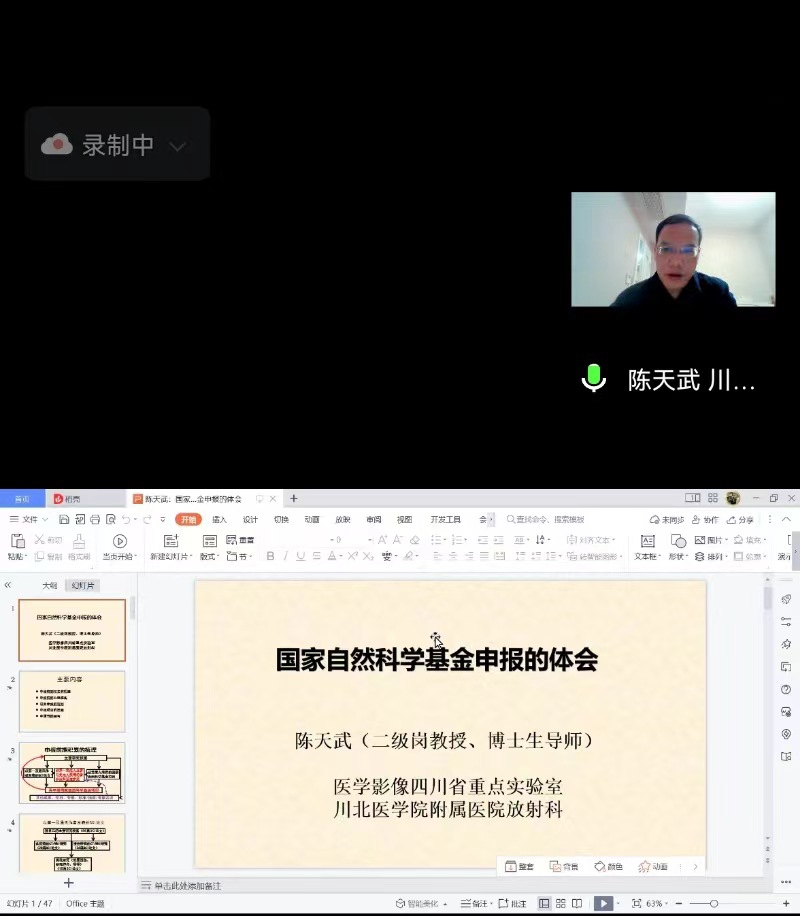Screen dimensions: 800x916
Task: Click the Print icon in quick access toolbar
Action: click(x=95, y=520)
